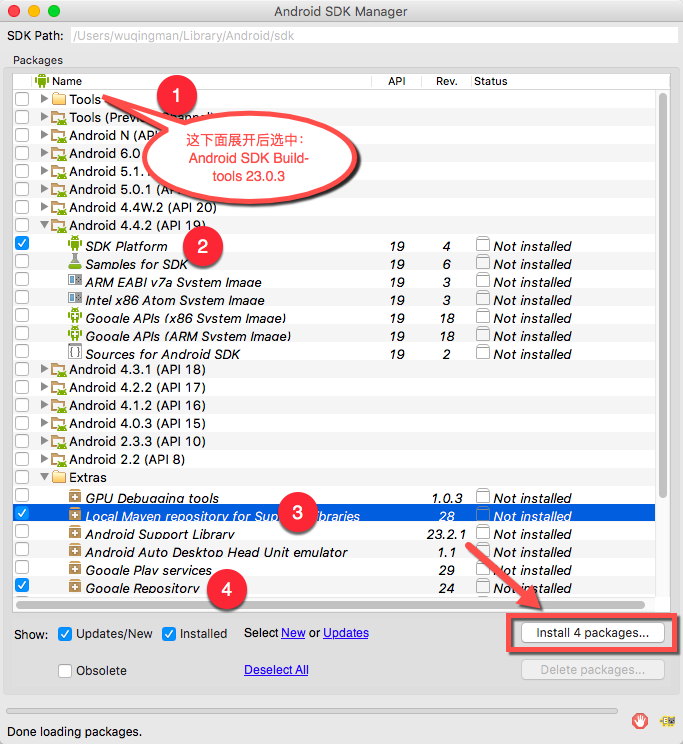Toggle the Installed show filter checkbox
The image size is (683, 744).
(x=169, y=634)
